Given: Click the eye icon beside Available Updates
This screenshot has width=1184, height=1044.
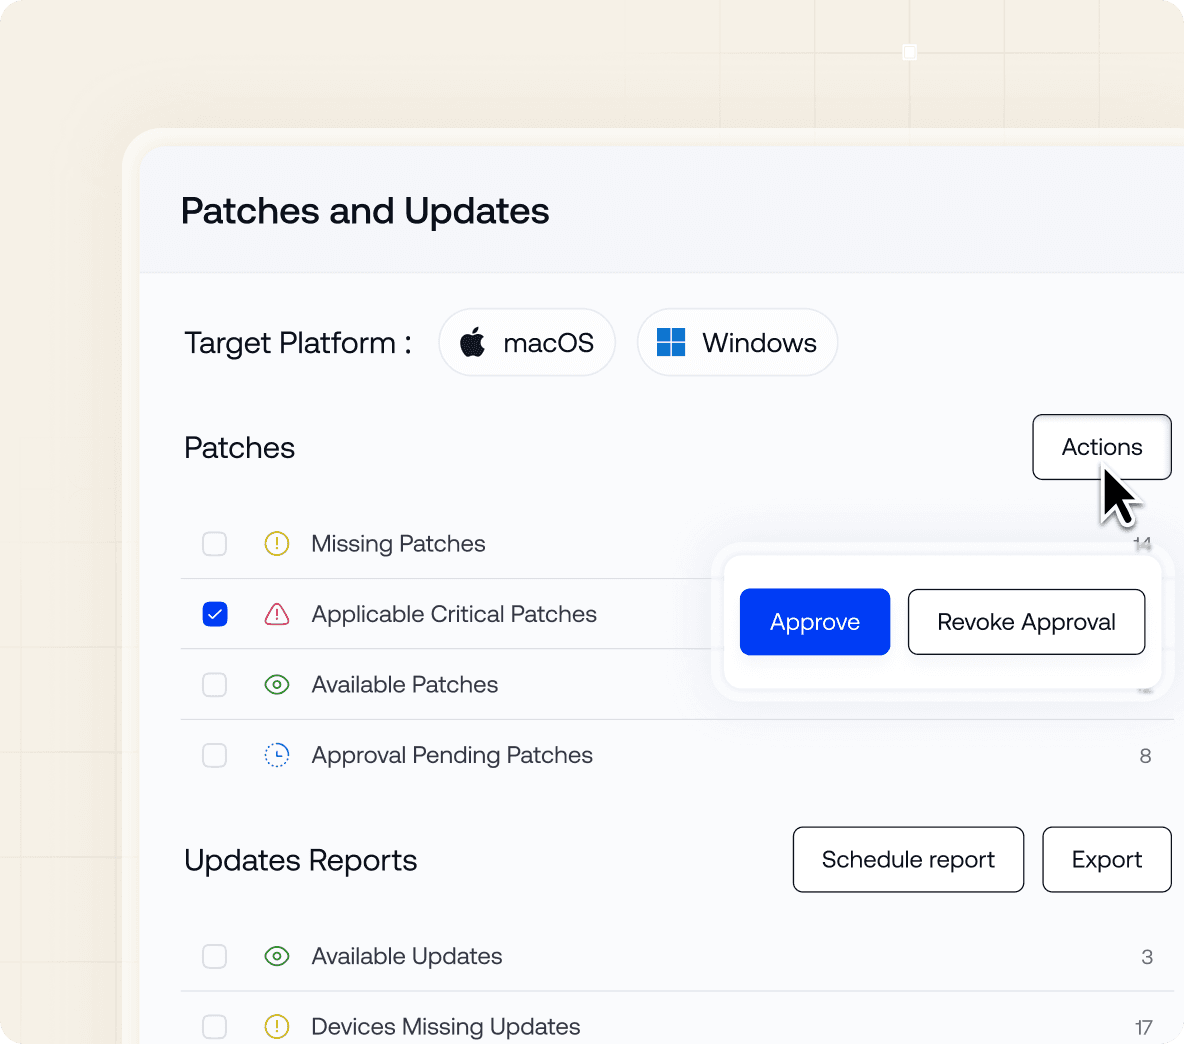Looking at the screenshot, I should click(x=277, y=957).
